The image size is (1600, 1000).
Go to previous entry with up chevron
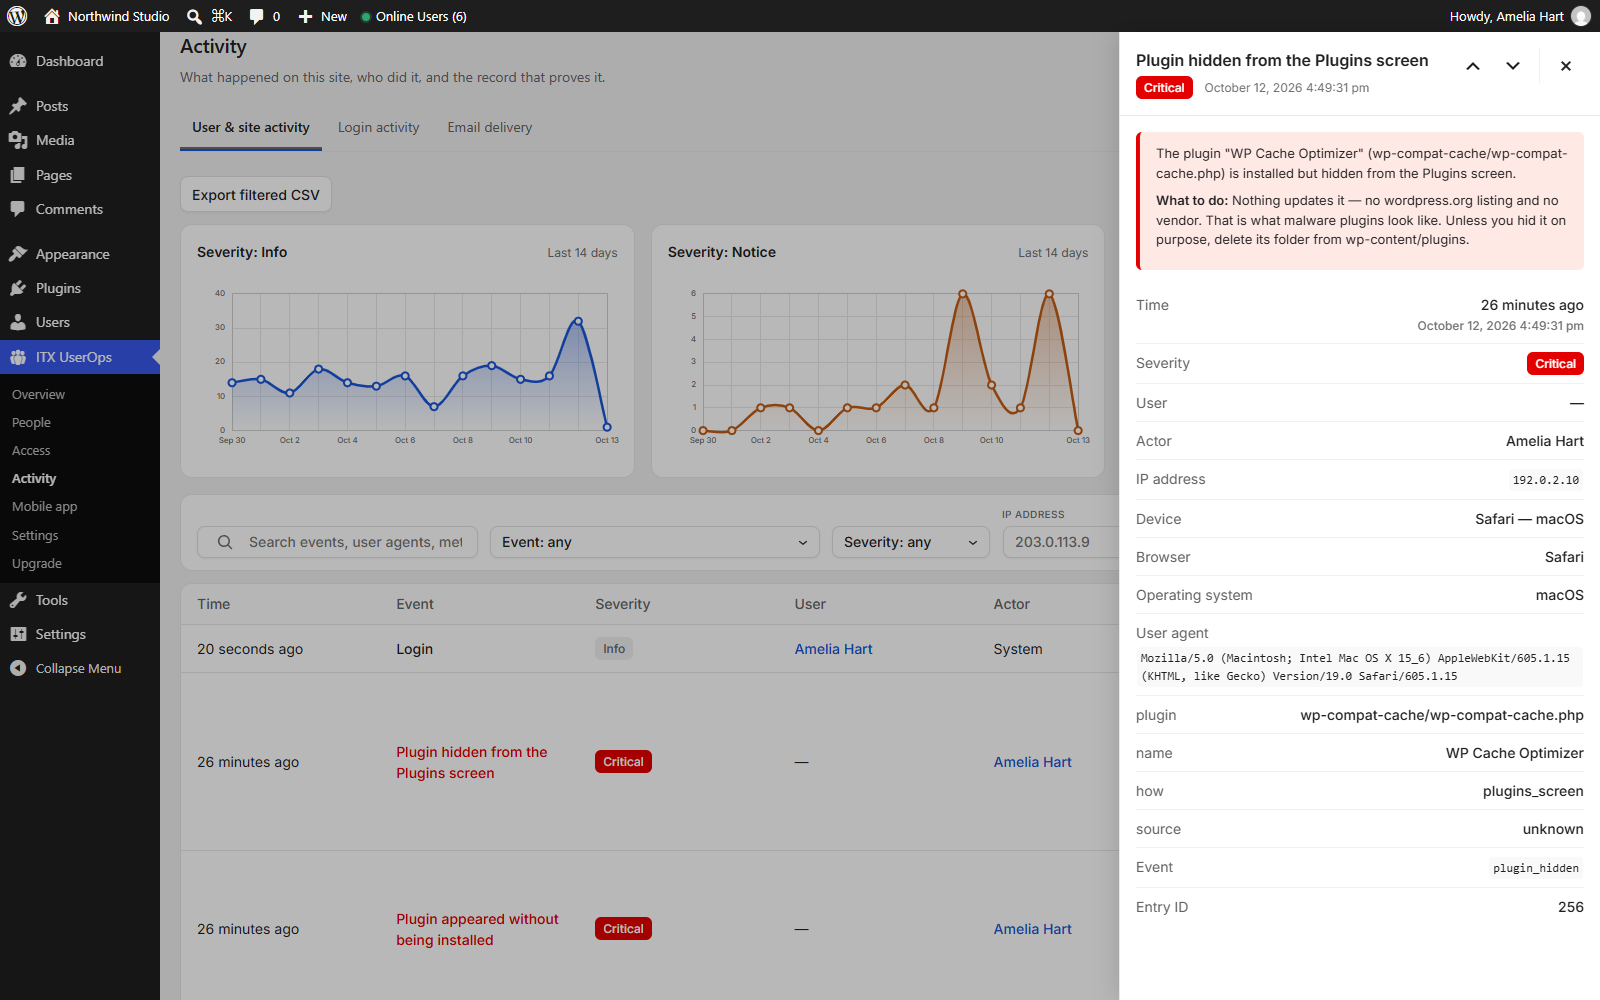point(1473,66)
